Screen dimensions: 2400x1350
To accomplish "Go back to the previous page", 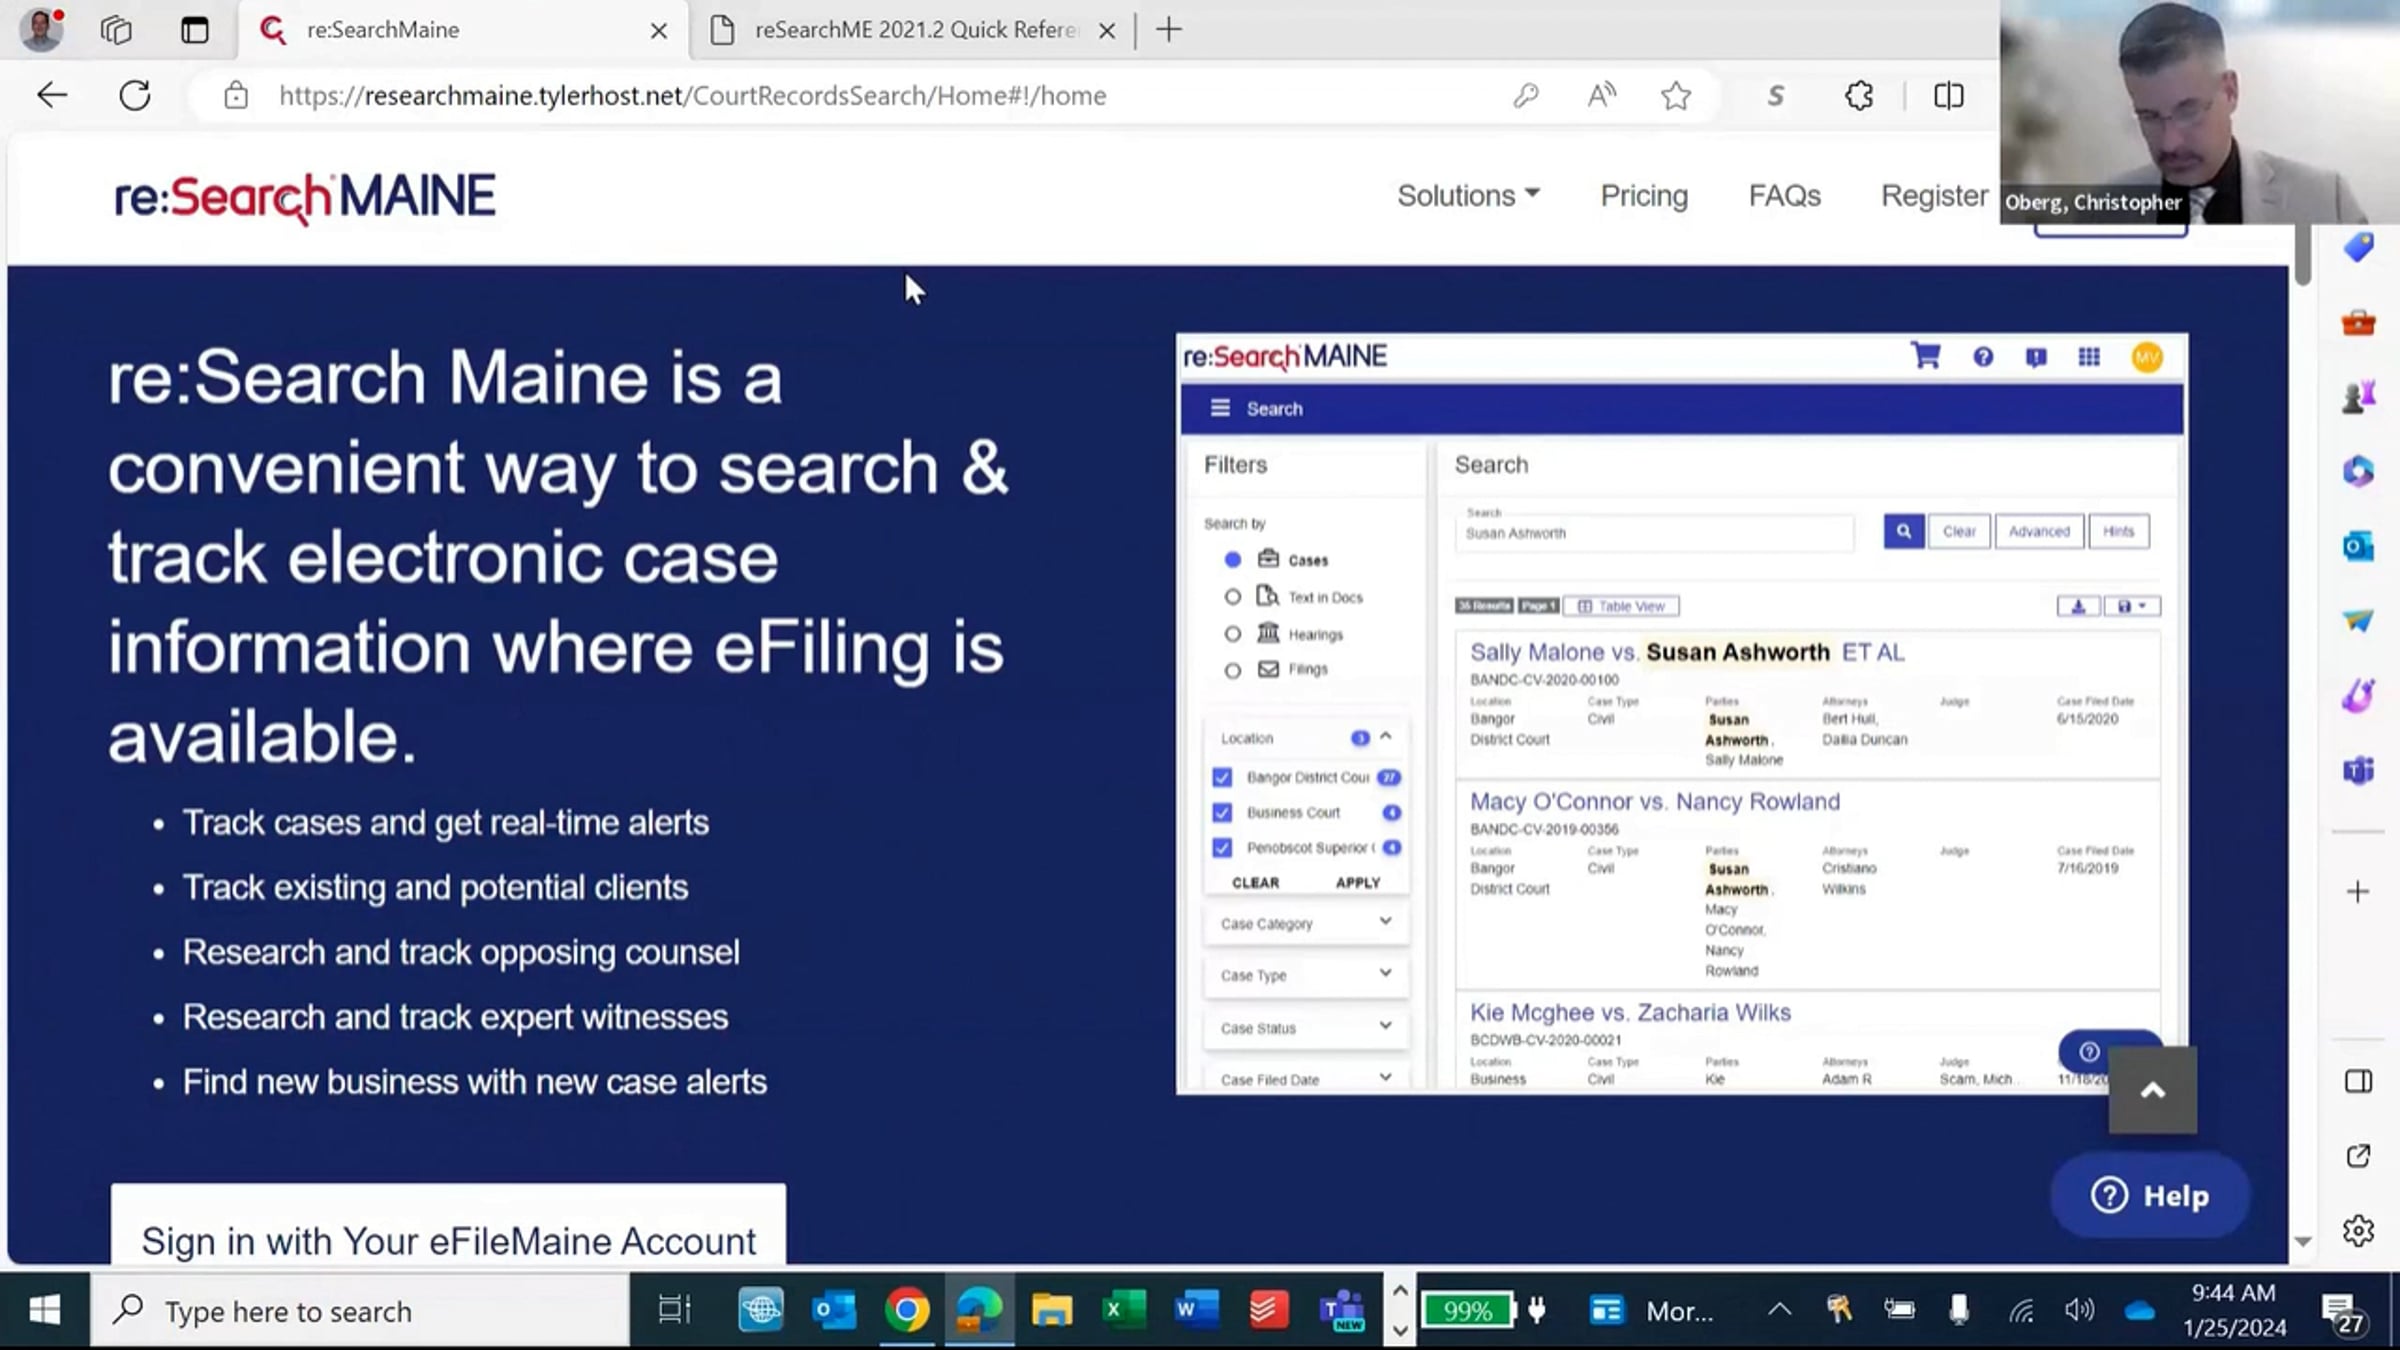I will click(52, 95).
